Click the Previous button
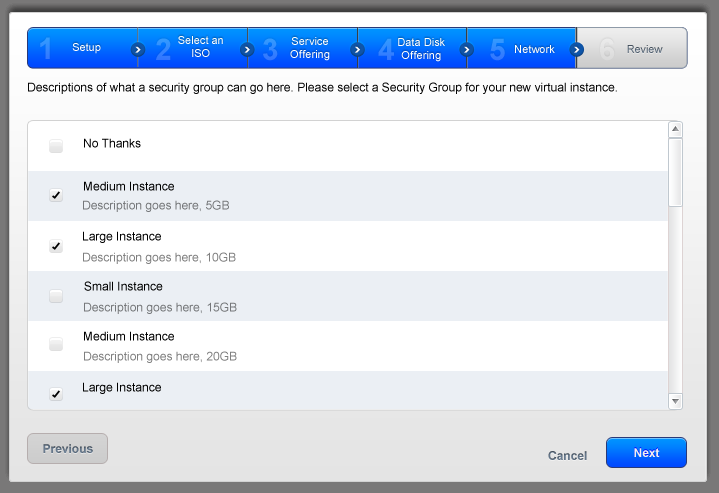The width and height of the screenshot is (719, 493). coord(67,449)
